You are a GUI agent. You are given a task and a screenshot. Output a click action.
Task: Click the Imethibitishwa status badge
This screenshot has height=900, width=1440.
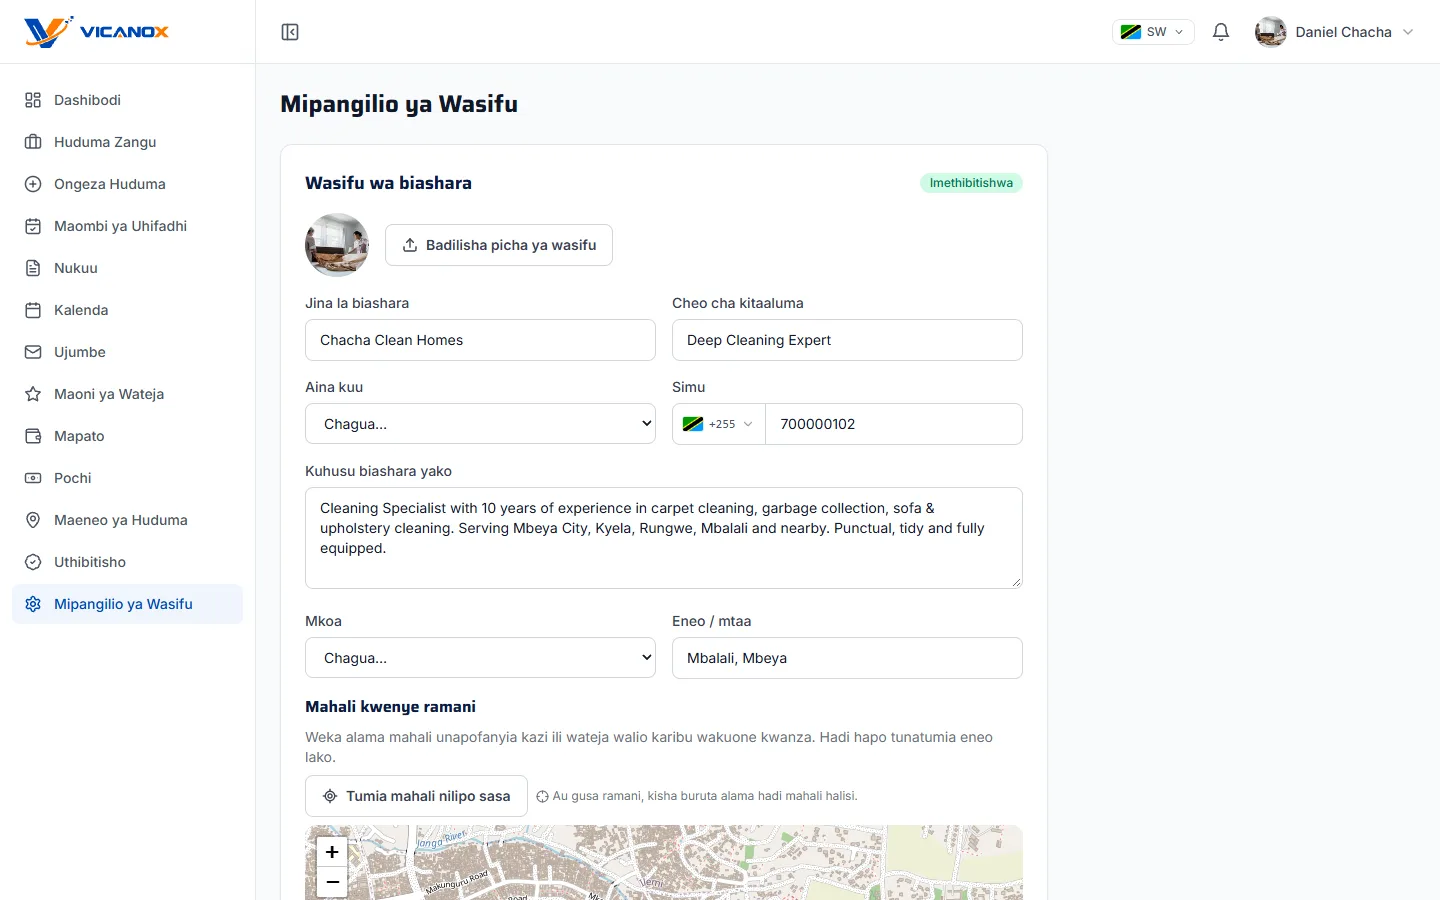tap(971, 183)
